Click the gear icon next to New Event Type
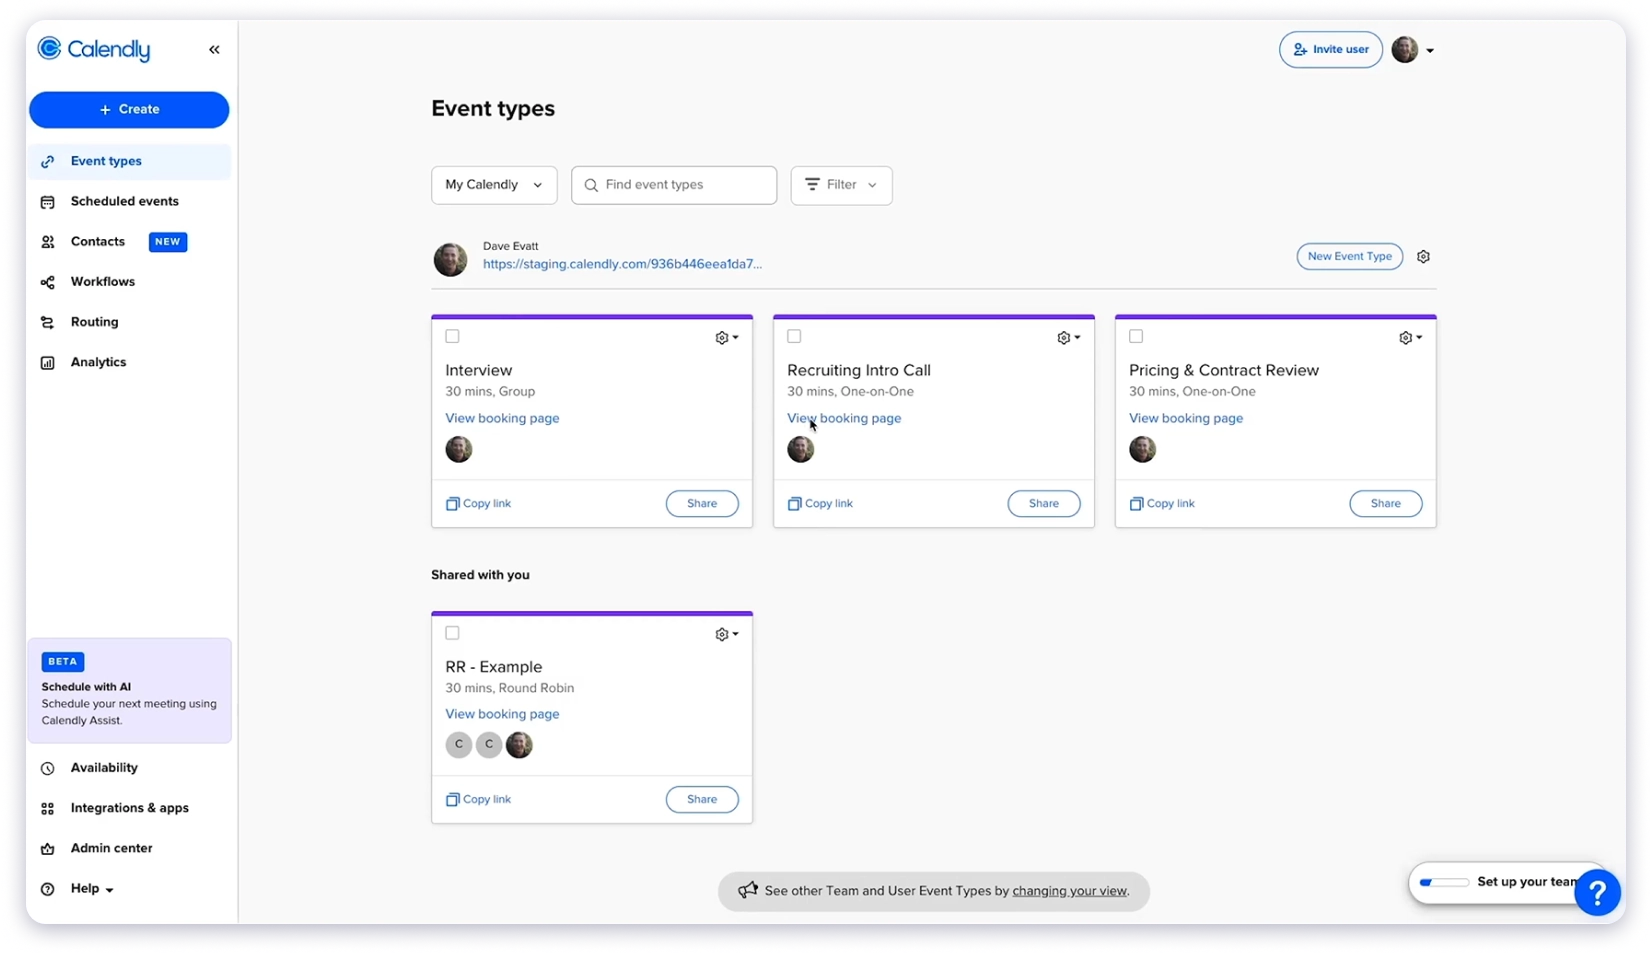The image size is (1650, 954). pyautogui.click(x=1423, y=257)
